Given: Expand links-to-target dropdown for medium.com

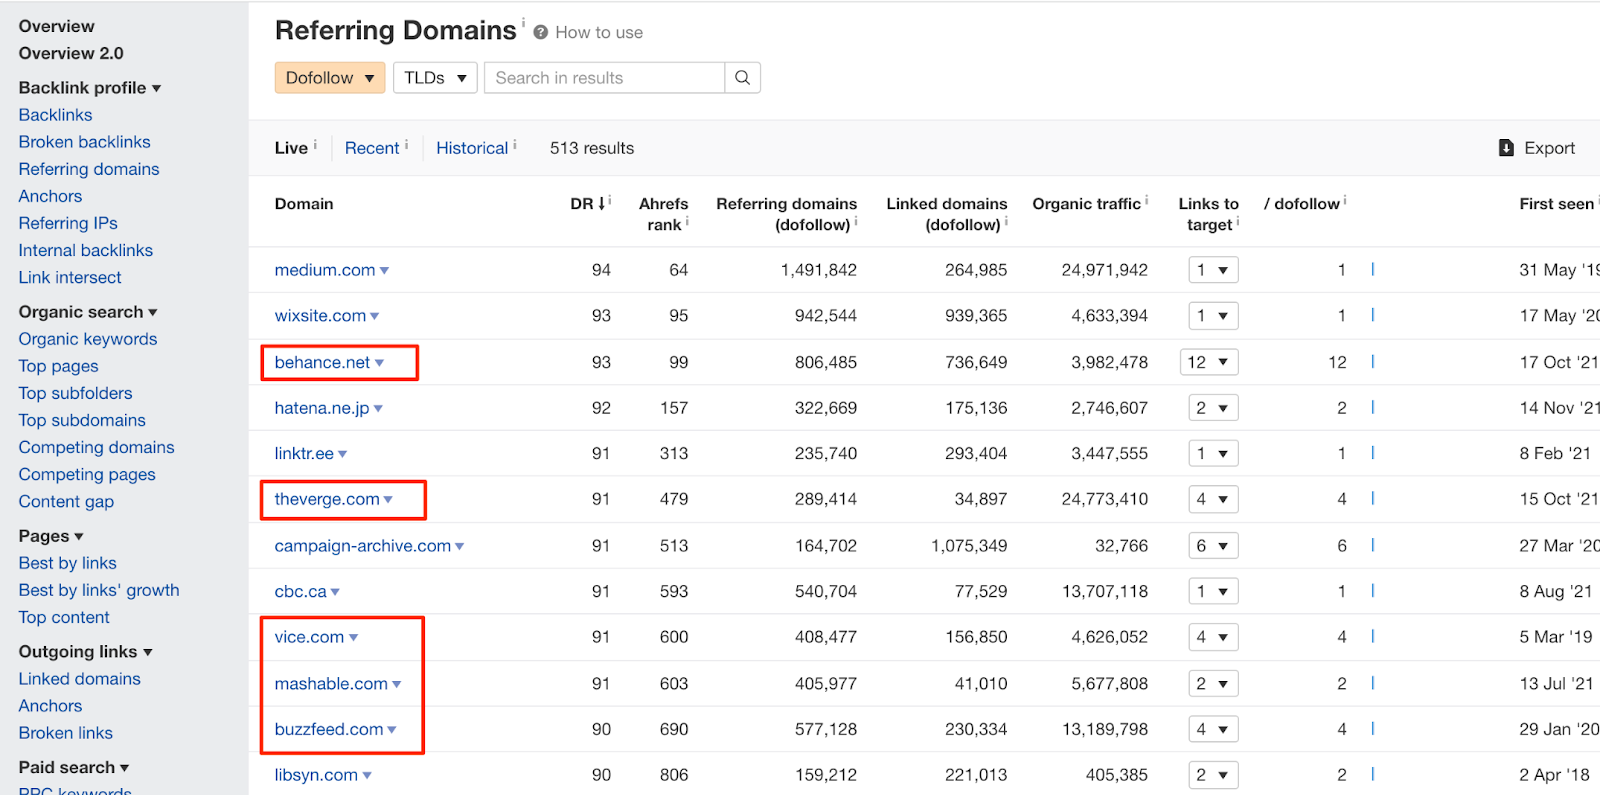Looking at the screenshot, I should tap(1213, 270).
